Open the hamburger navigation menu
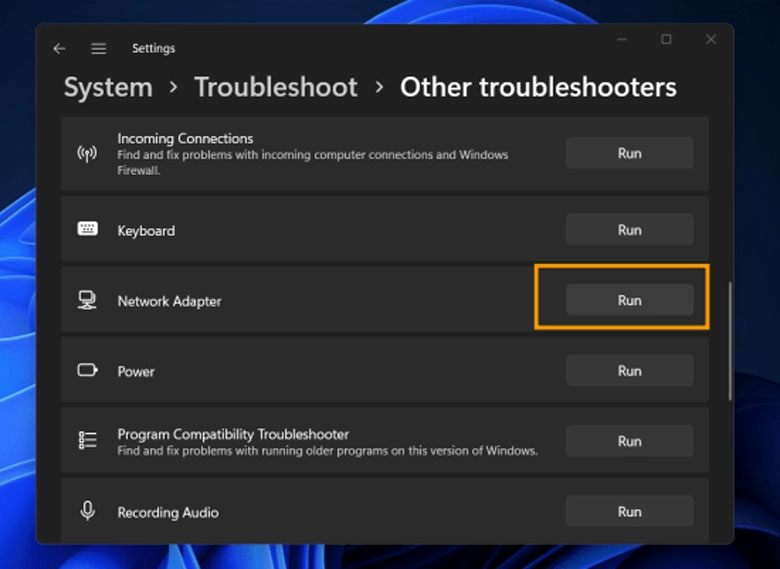780x569 pixels. (98, 48)
